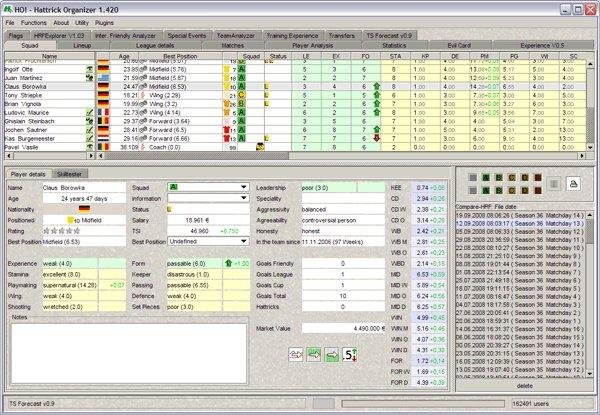Open the Squad dropdown in player details

click(x=243, y=187)
